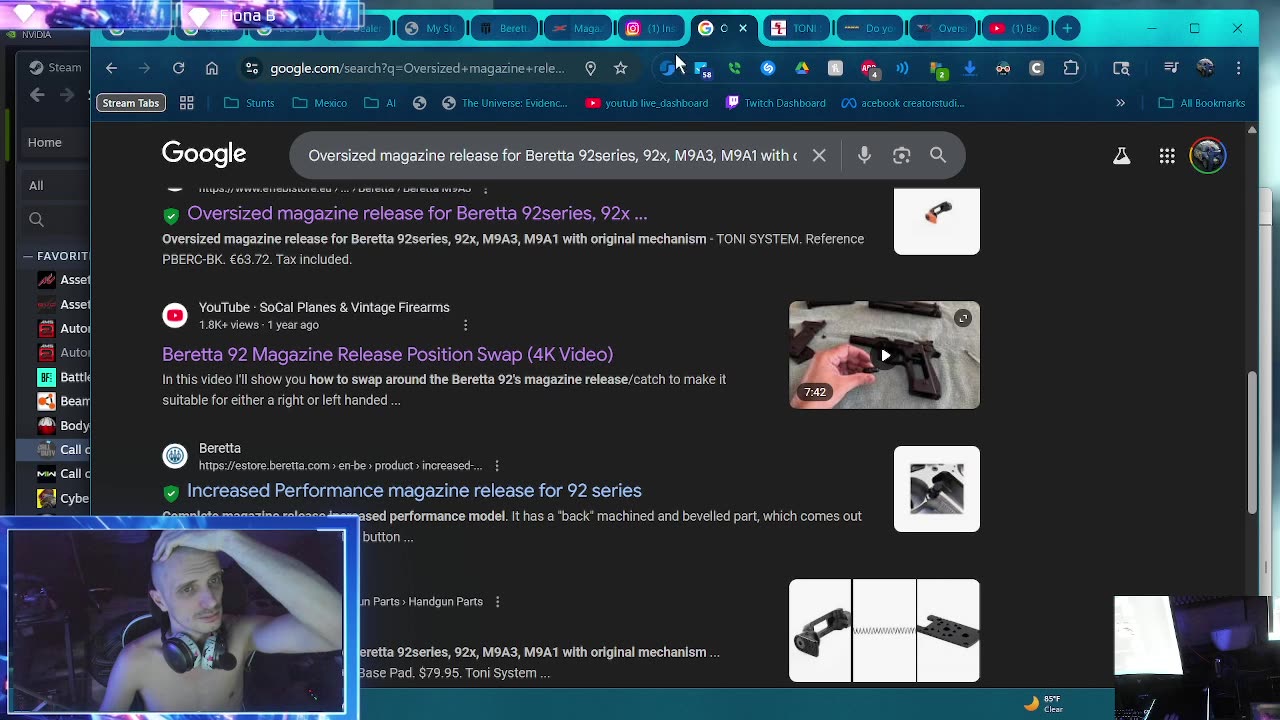
Task: Open the Google account avatar
Action: point(1208,155)
